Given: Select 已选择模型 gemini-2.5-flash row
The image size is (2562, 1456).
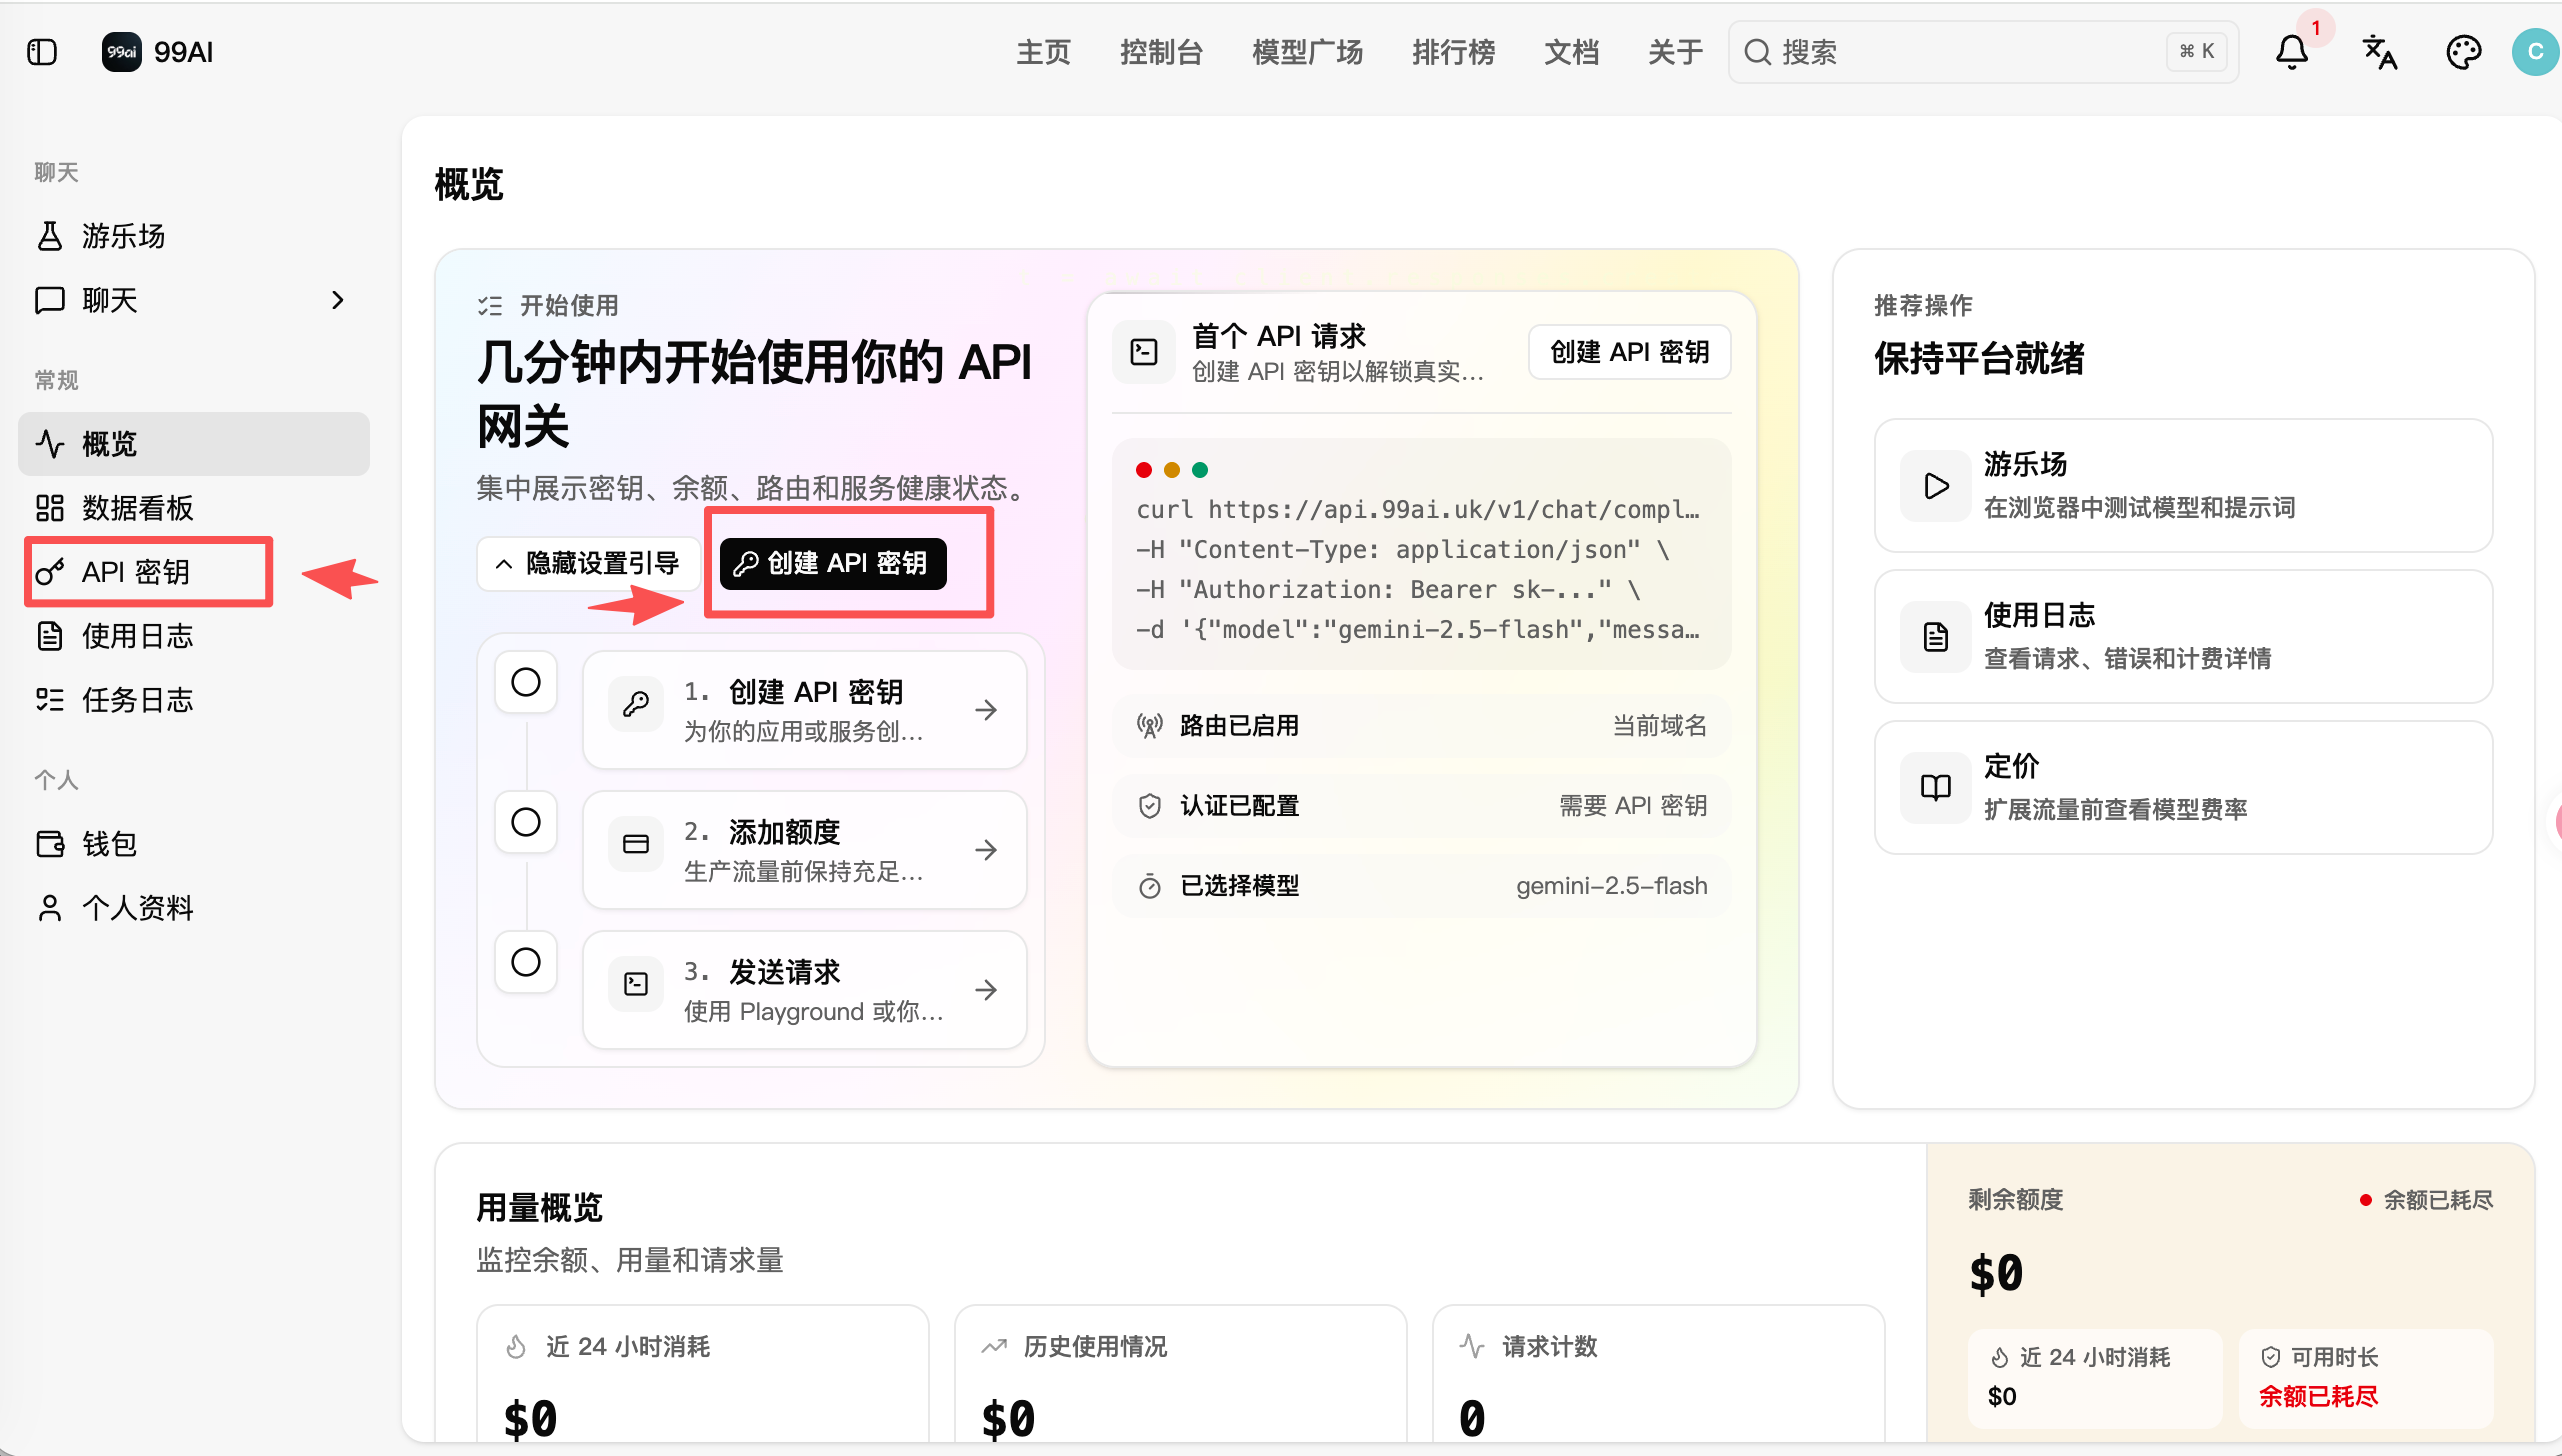Looking at the screenshot, I should [x=1421, y=886].
